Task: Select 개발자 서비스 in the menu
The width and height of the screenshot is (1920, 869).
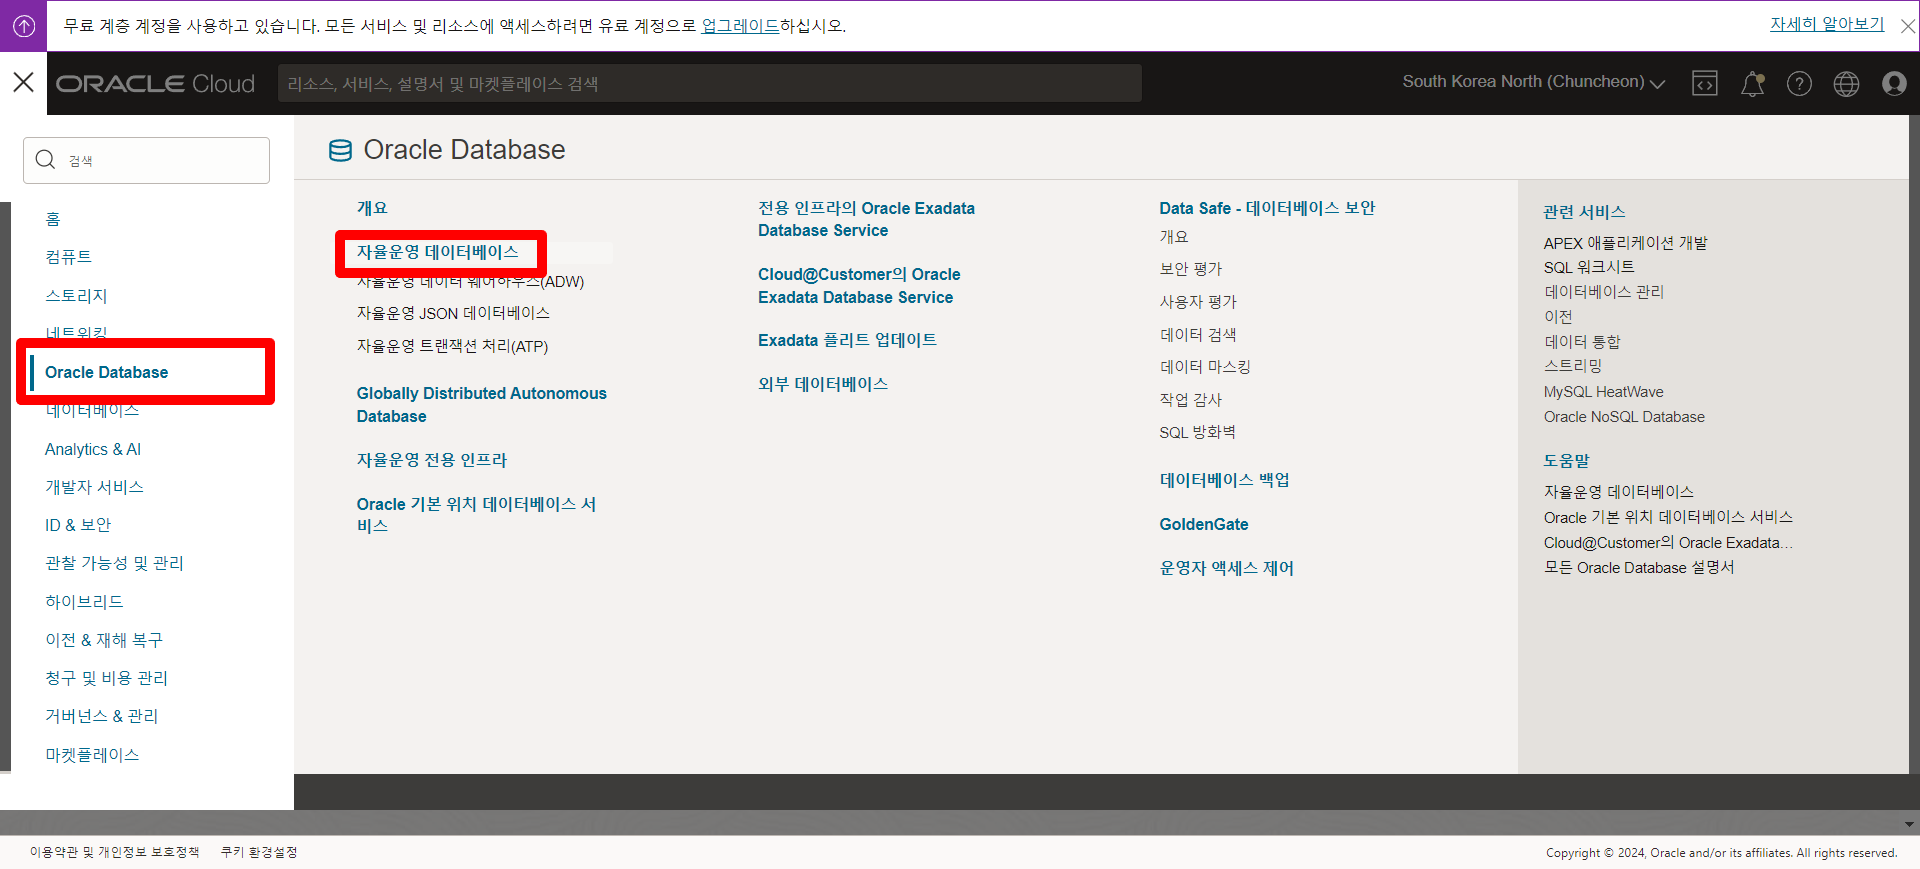Action: coord(94,487)
